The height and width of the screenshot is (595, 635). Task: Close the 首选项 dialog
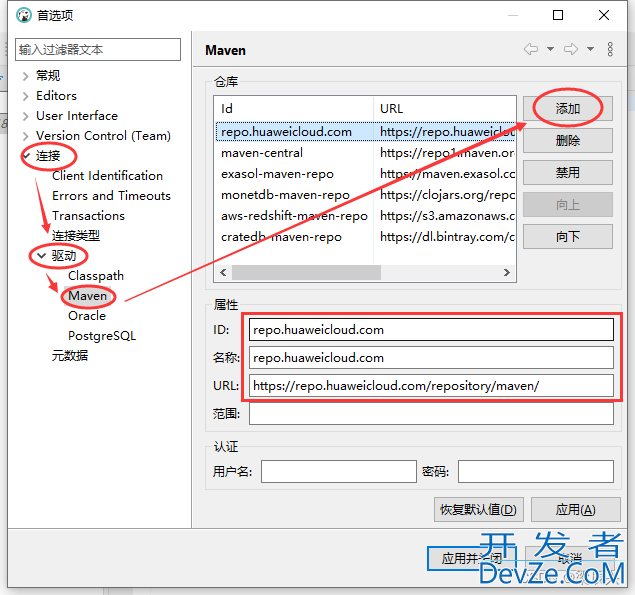(x=604, y=15)
